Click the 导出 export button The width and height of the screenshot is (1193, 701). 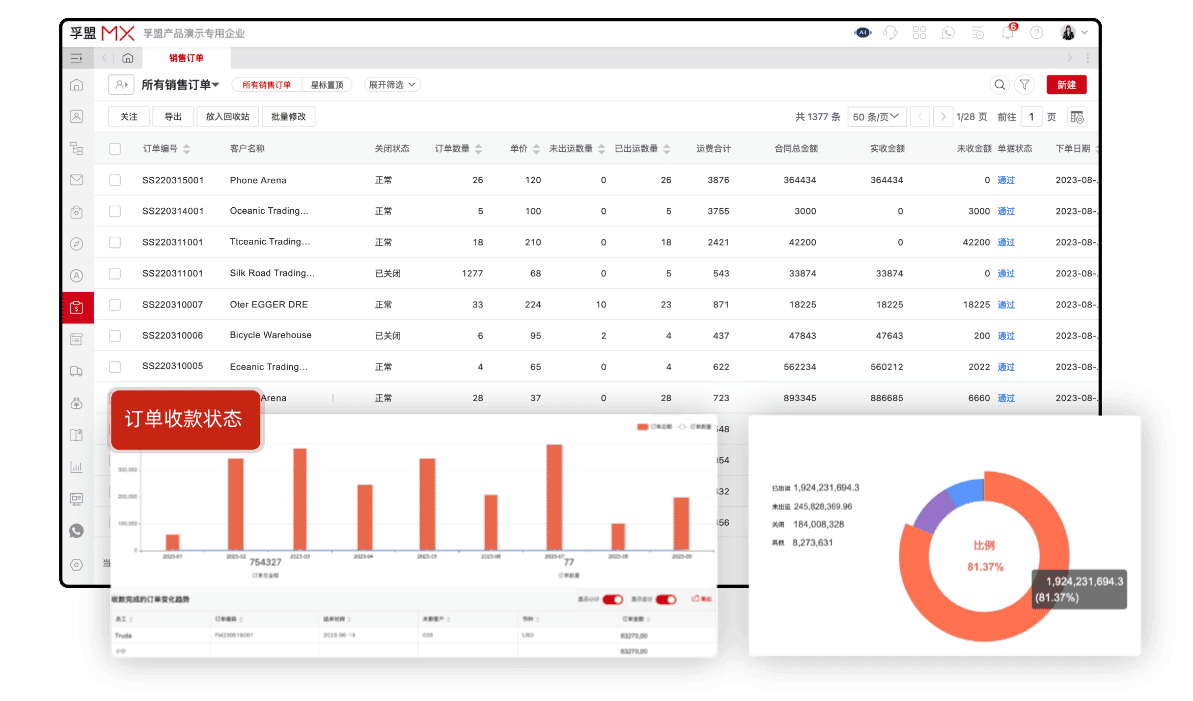[173, 117]
